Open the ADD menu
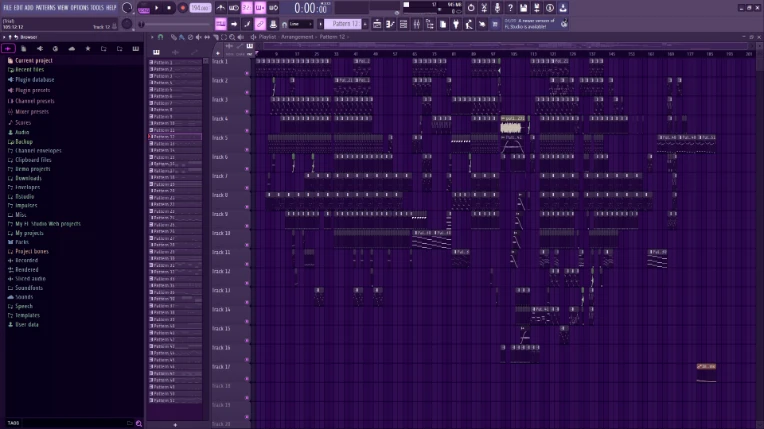The image size is (764, 429). click(29, 8)
